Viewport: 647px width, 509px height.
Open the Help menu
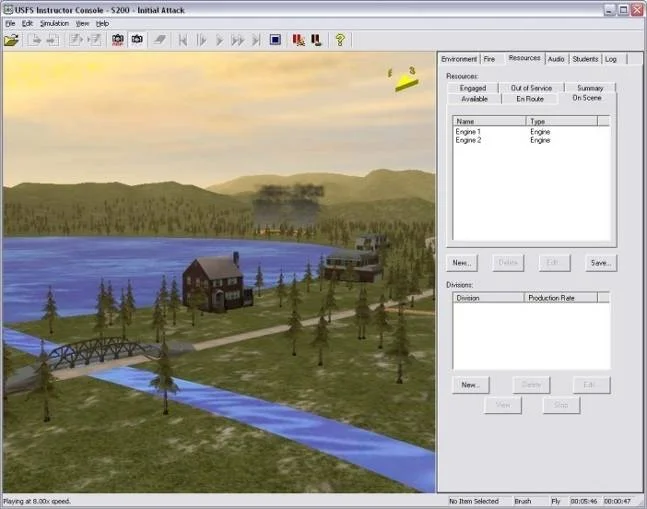tap(102, 24)
